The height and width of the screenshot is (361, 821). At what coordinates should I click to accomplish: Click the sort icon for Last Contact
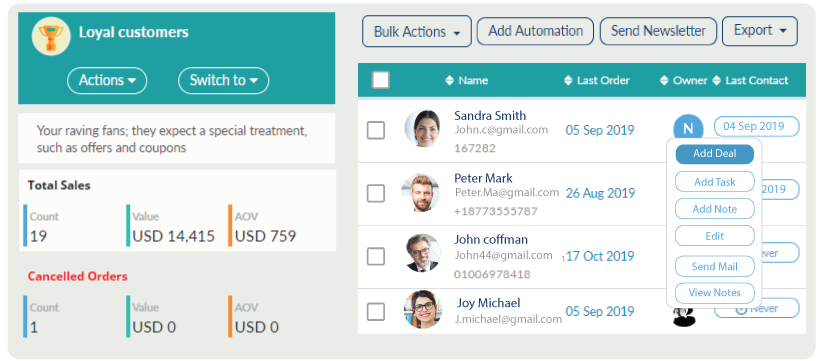(717, 81)
